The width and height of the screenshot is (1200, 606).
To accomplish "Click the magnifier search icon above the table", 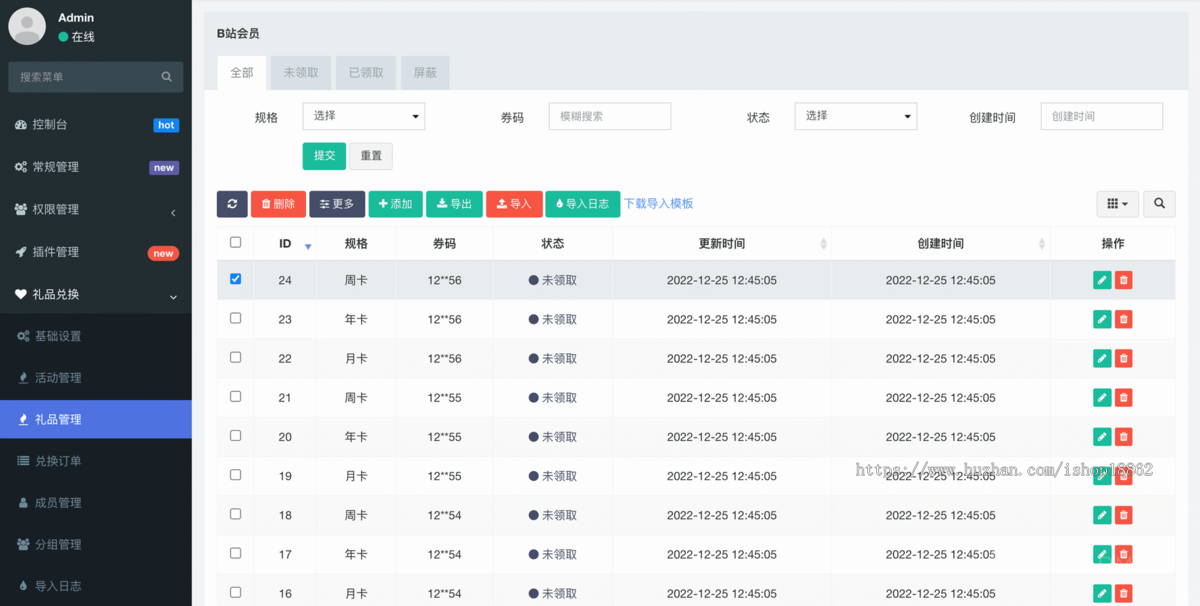I will [1158, 203].
